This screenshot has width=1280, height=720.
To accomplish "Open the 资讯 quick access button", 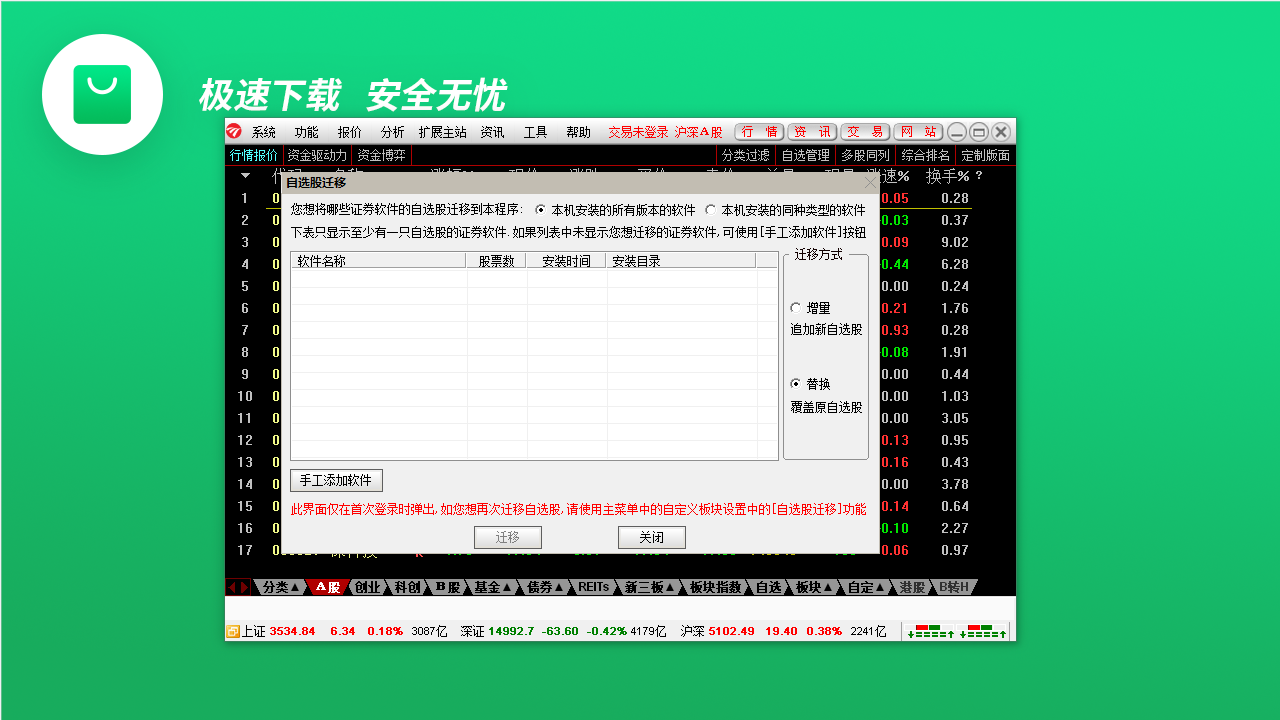I will [x=813, y=131].
